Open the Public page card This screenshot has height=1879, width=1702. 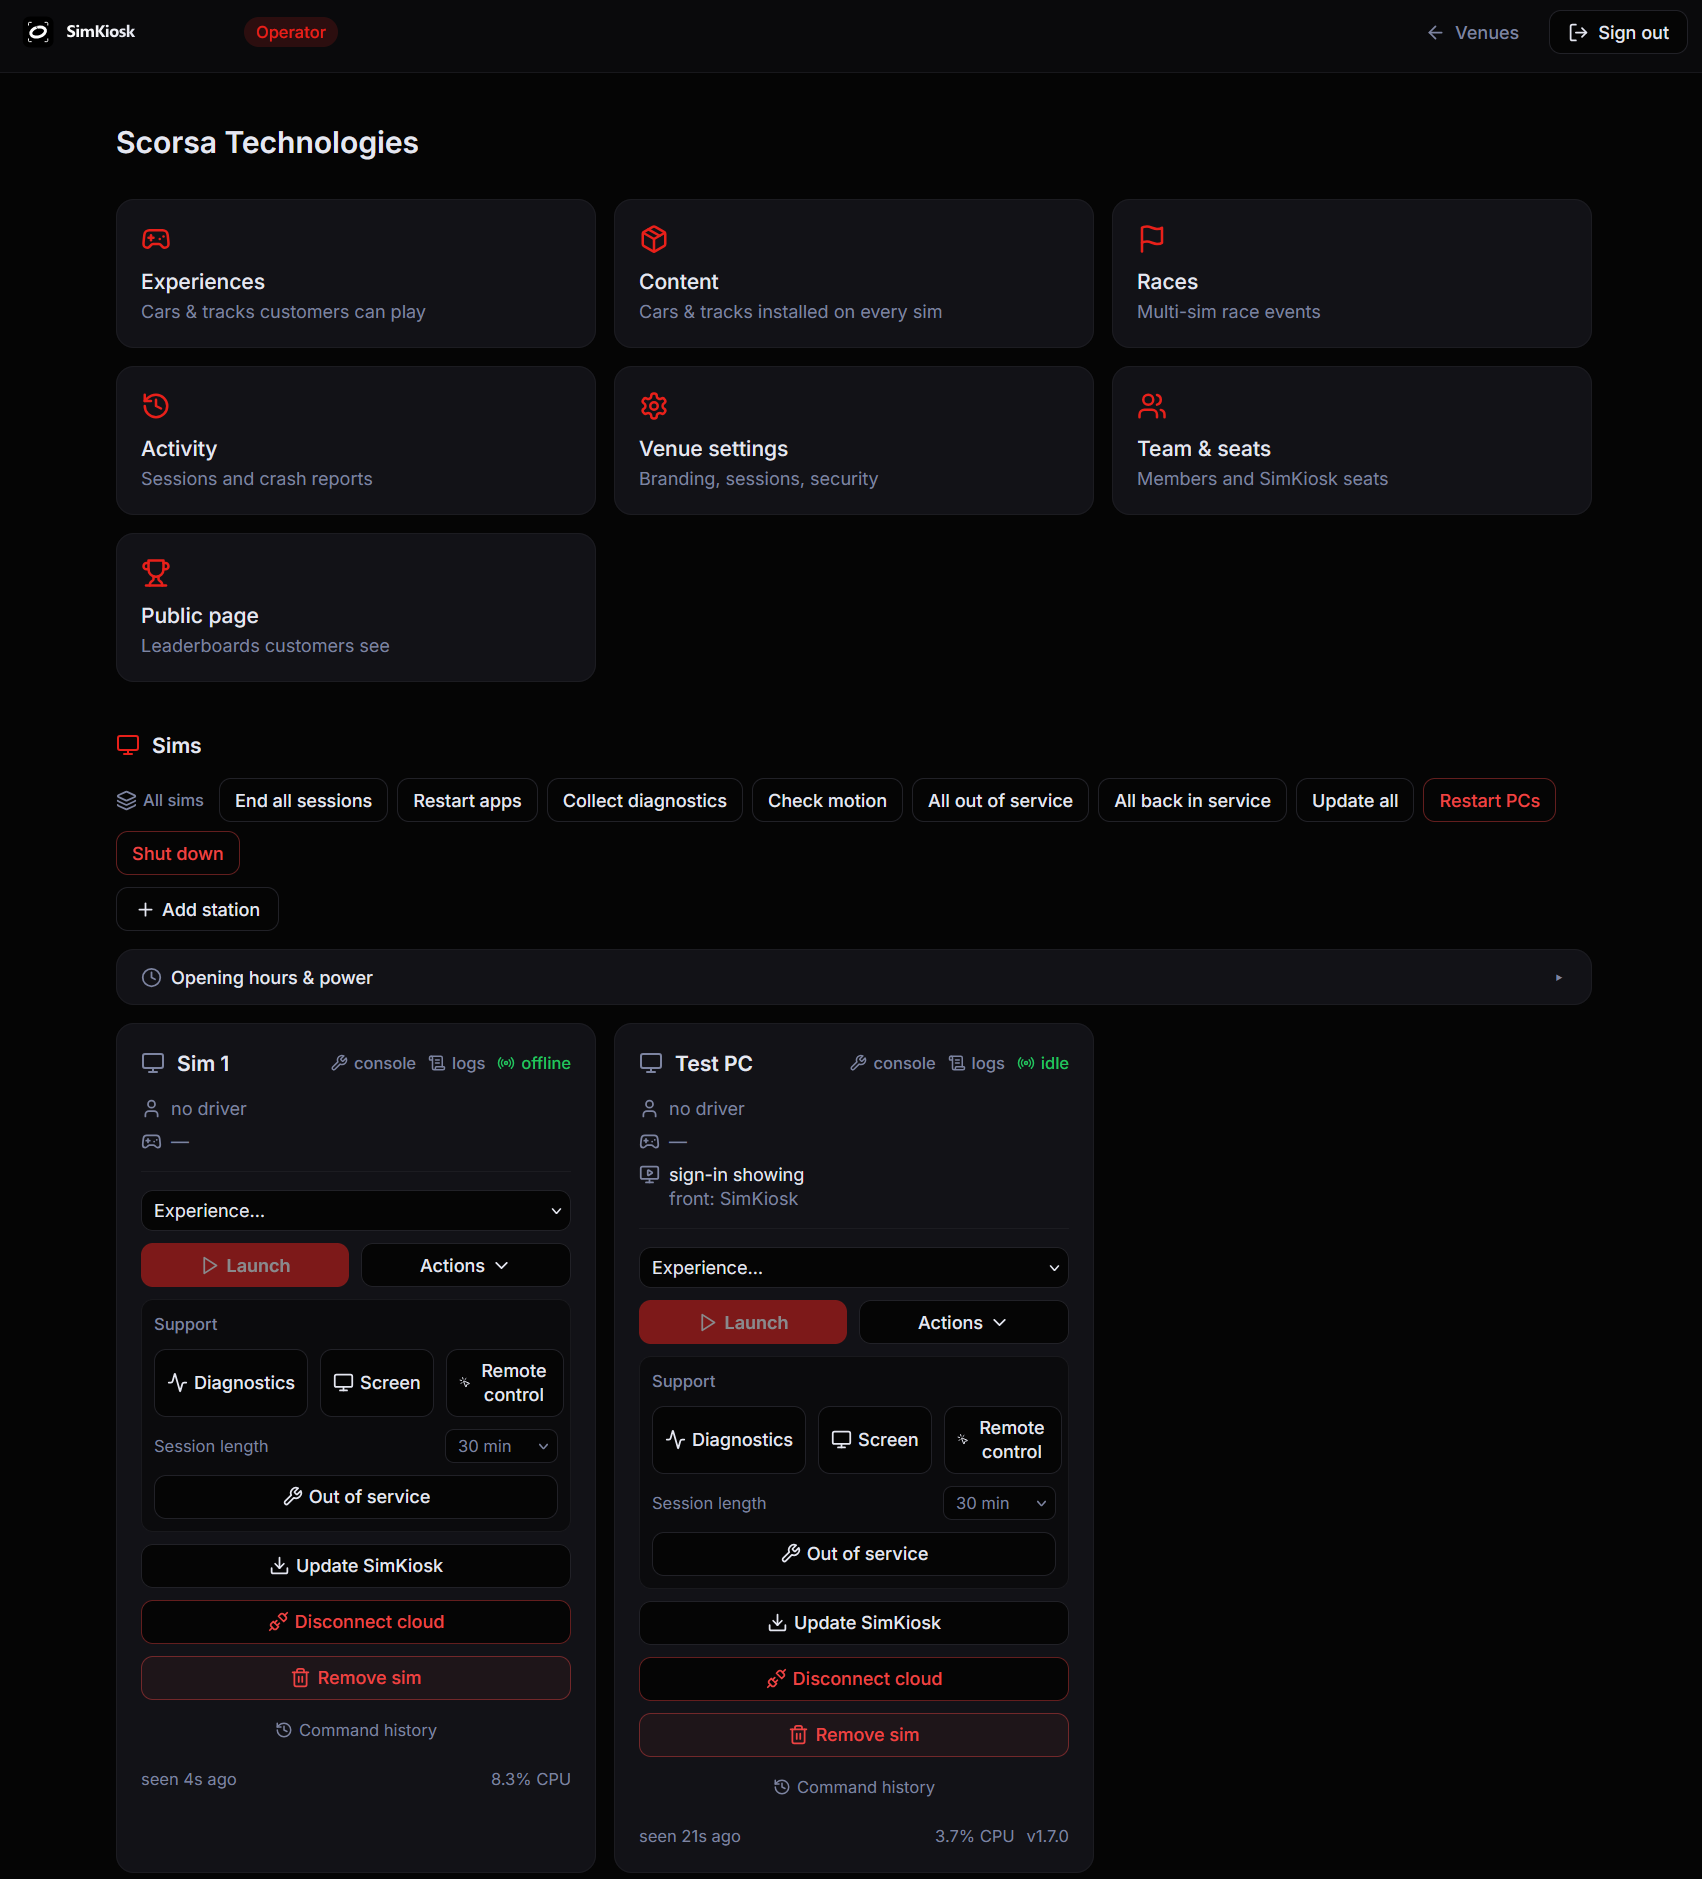[x=356, y=608]
